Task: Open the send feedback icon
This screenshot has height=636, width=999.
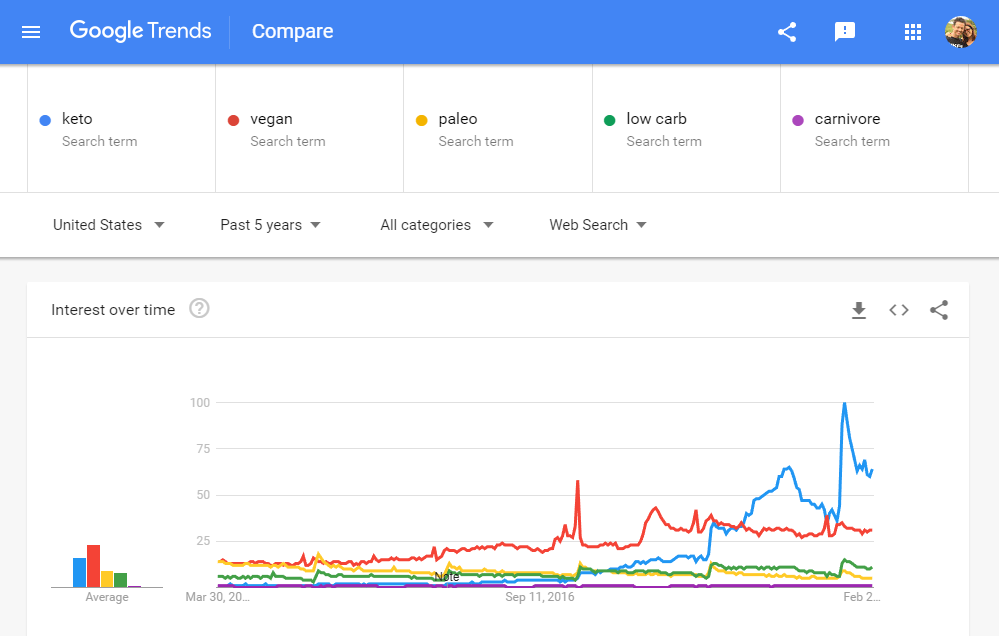Action: (x=845, y=32)
